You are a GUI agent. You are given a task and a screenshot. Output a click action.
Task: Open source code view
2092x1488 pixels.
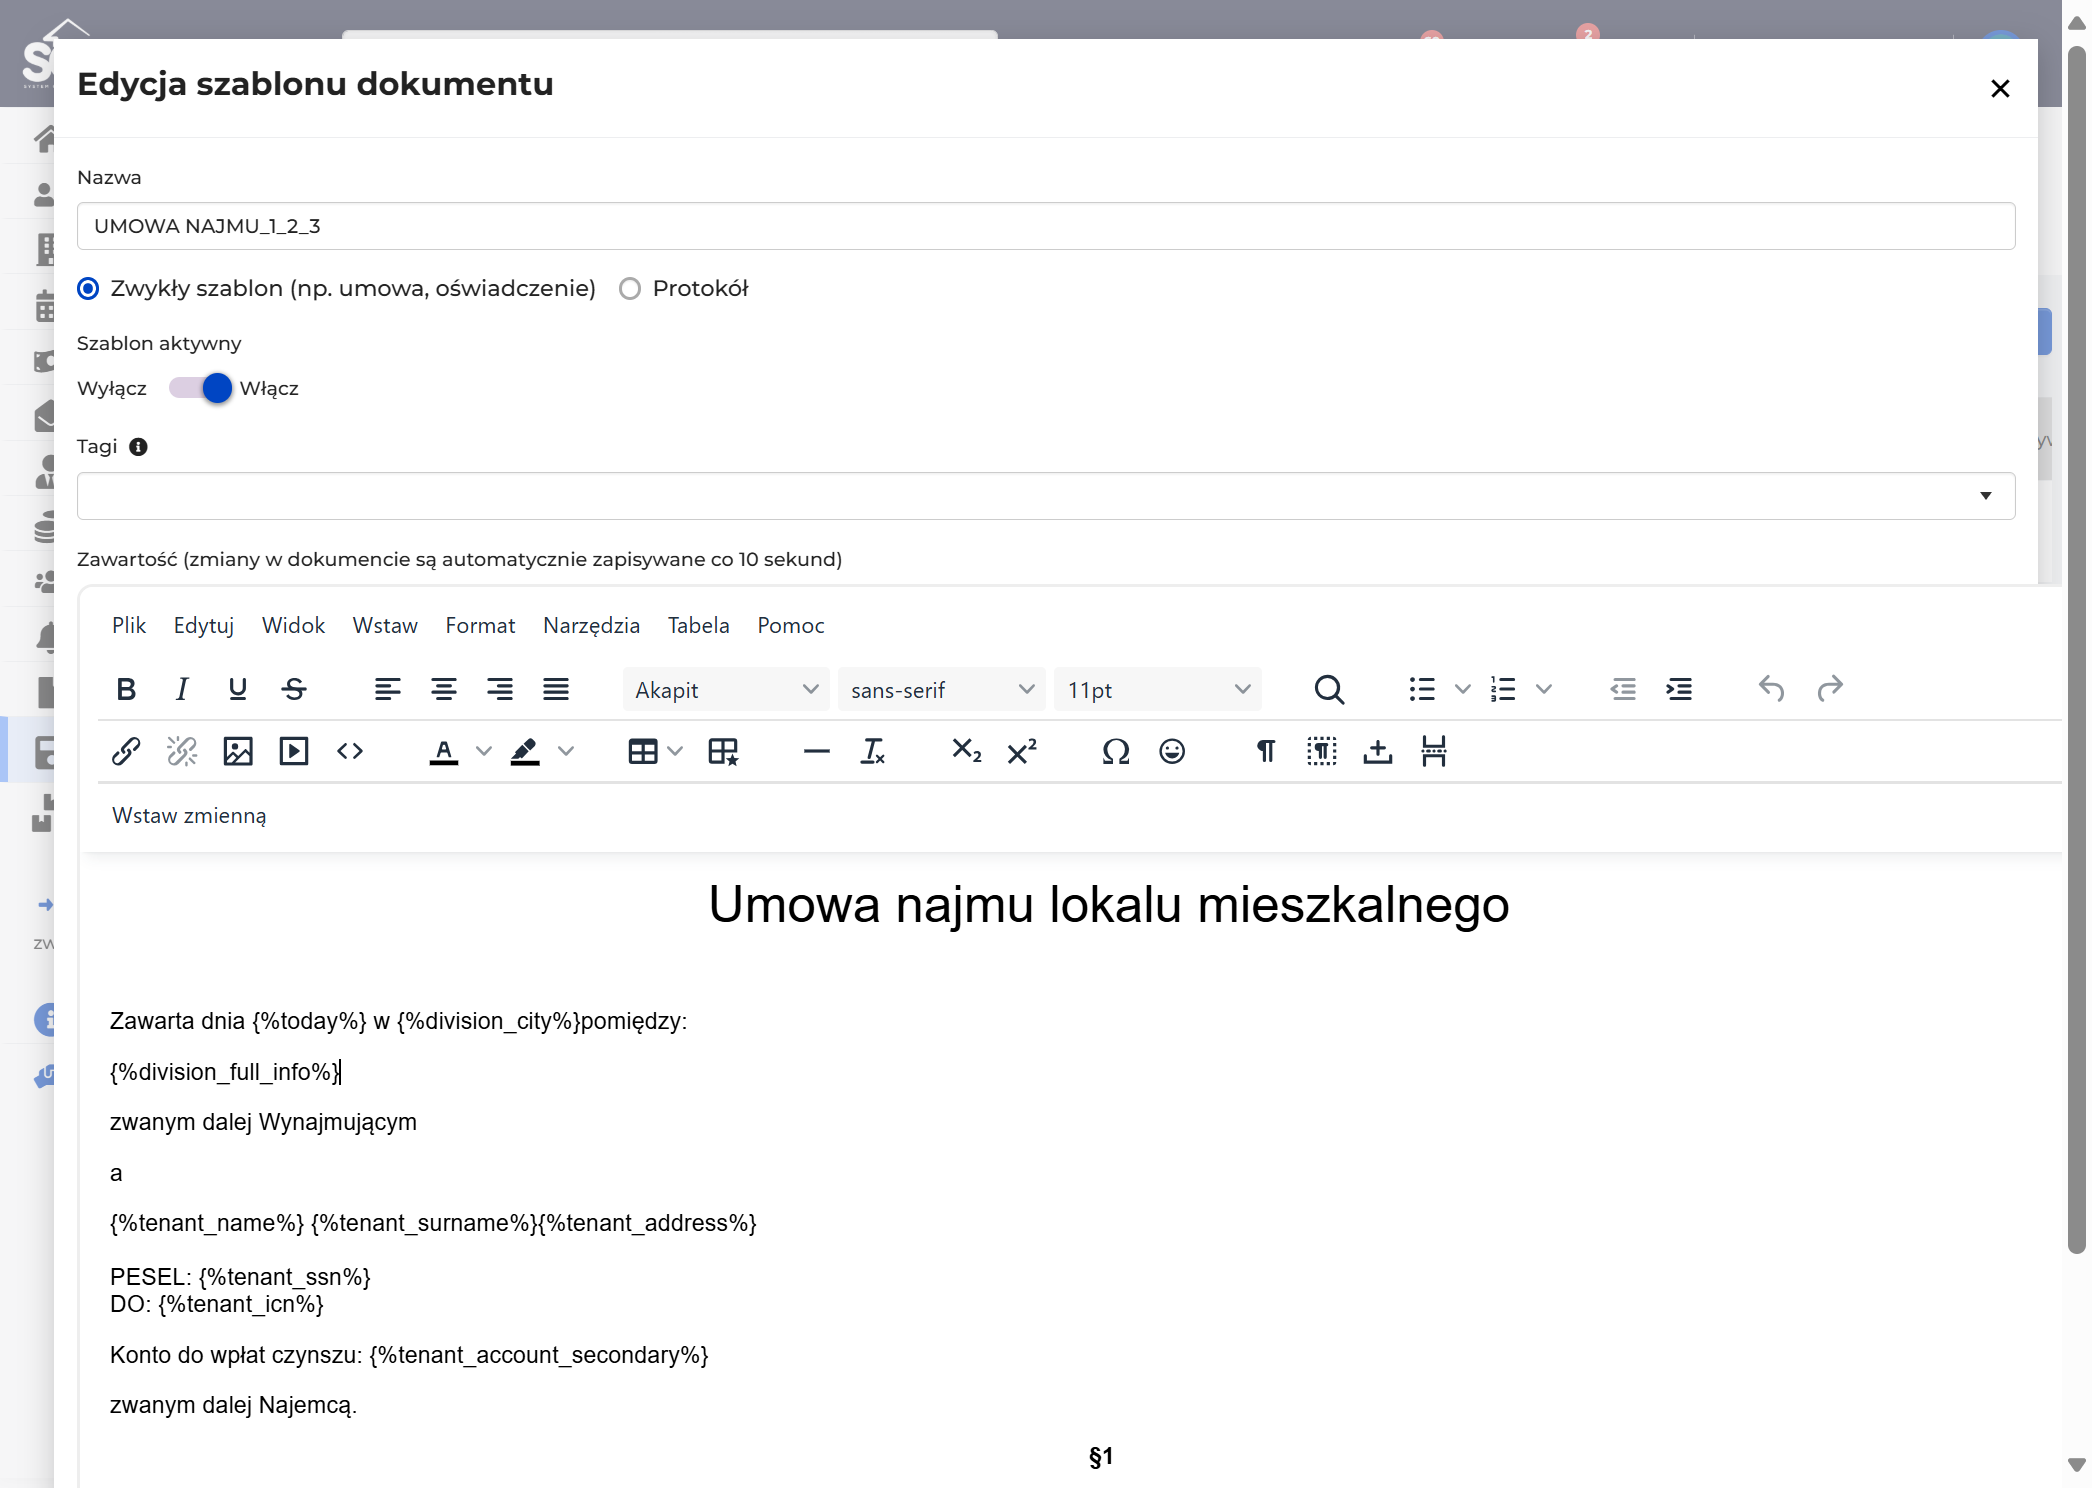pos(350,751)
